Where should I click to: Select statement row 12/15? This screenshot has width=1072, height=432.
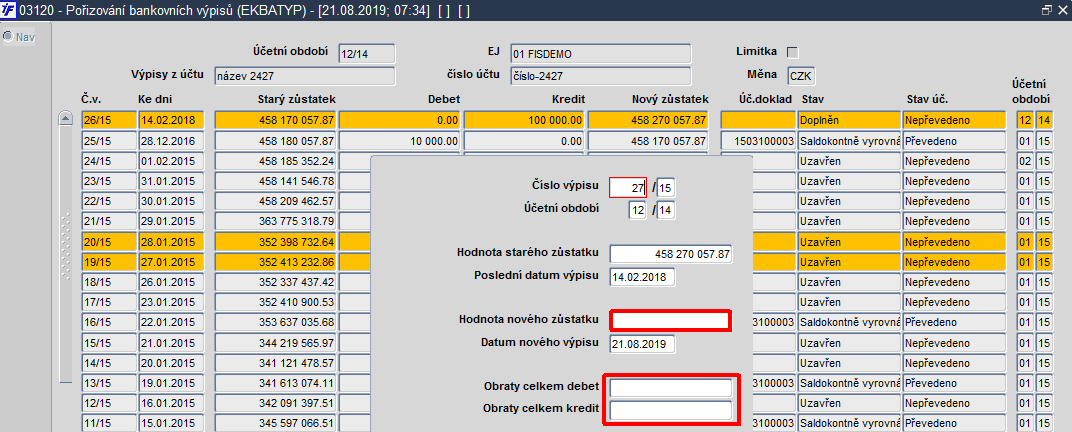107,403
